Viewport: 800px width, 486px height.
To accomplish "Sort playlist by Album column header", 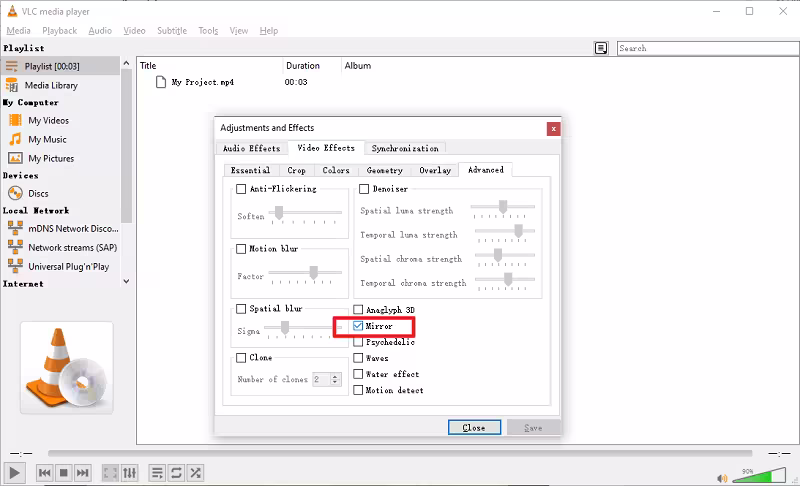I will 358,66.
